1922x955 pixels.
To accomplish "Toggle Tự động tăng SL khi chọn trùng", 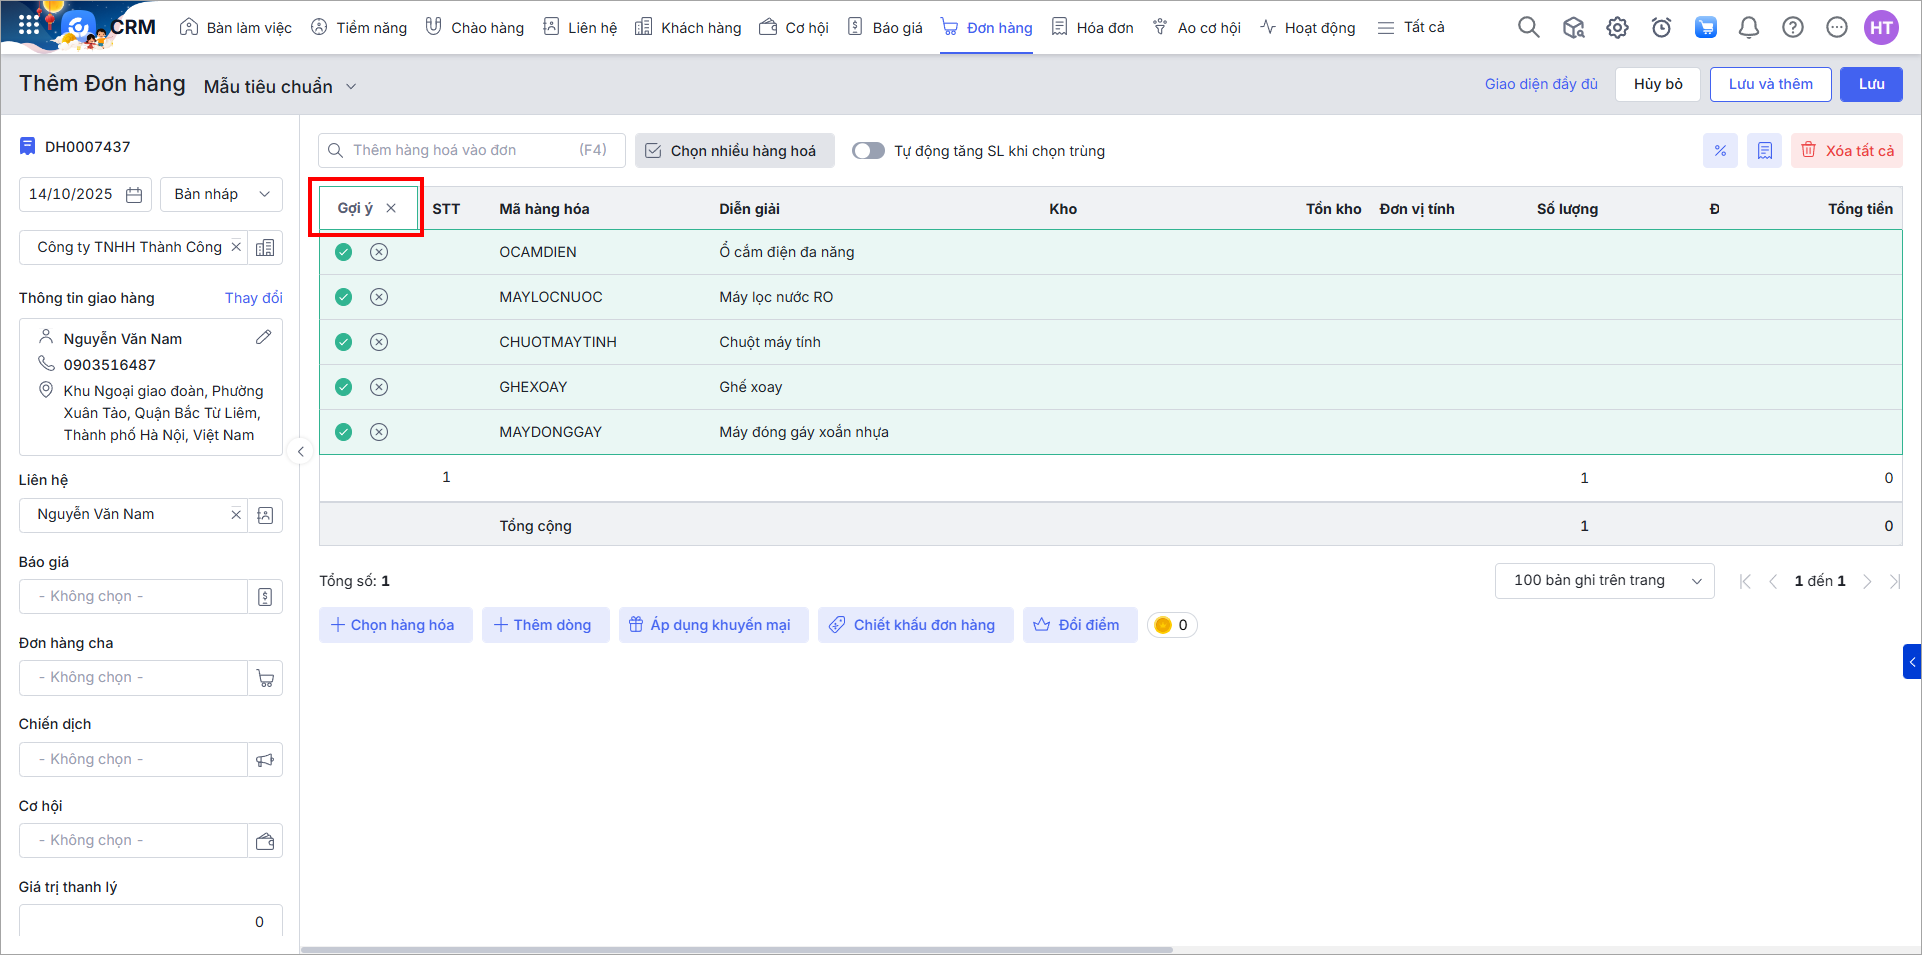I will (868, 151).
